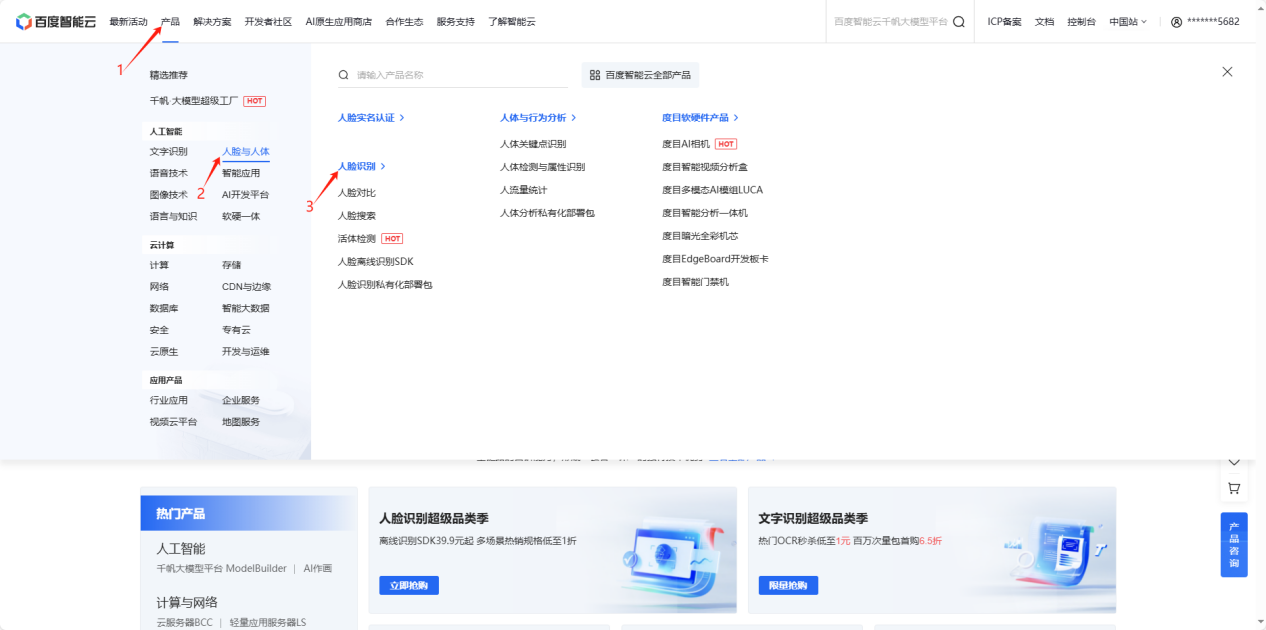The image size is (1266, 630).
Task: Open 人脸对比 product link
Action: click(357, 192)
